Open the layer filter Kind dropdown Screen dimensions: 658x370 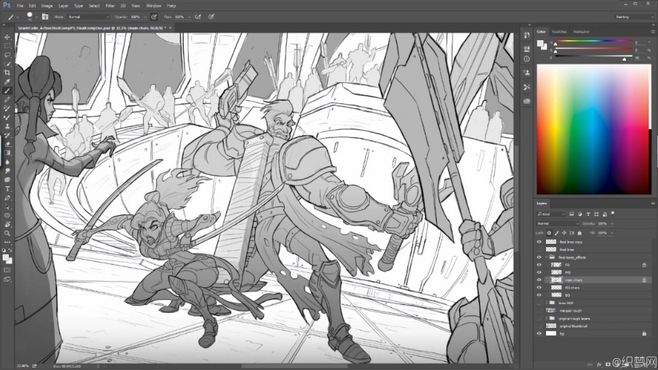[551, 214]
